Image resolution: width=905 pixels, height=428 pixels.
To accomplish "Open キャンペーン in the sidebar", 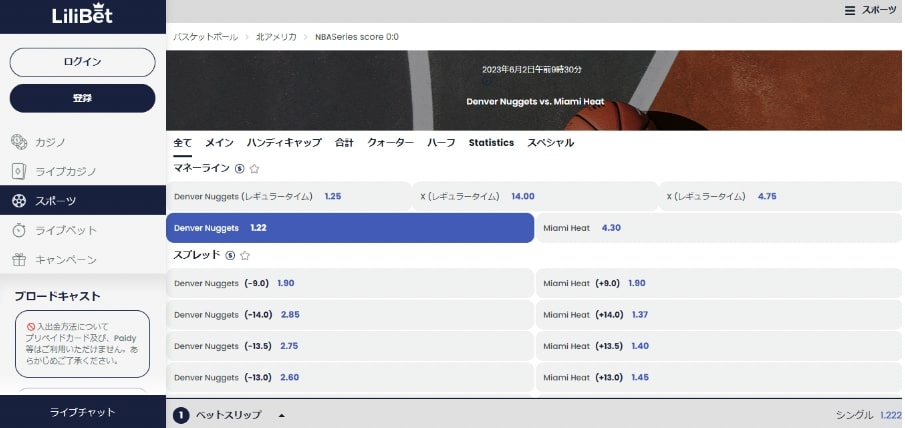I will click(x=83, y=260).
